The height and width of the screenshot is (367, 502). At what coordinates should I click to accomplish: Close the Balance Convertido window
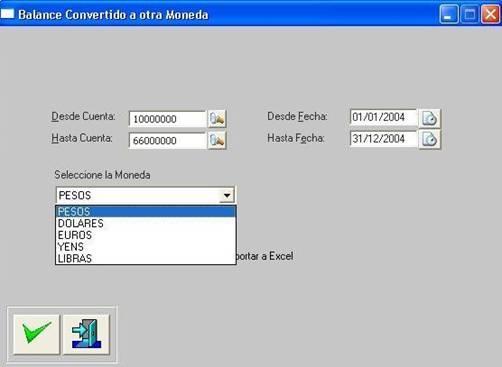(490, 14)
